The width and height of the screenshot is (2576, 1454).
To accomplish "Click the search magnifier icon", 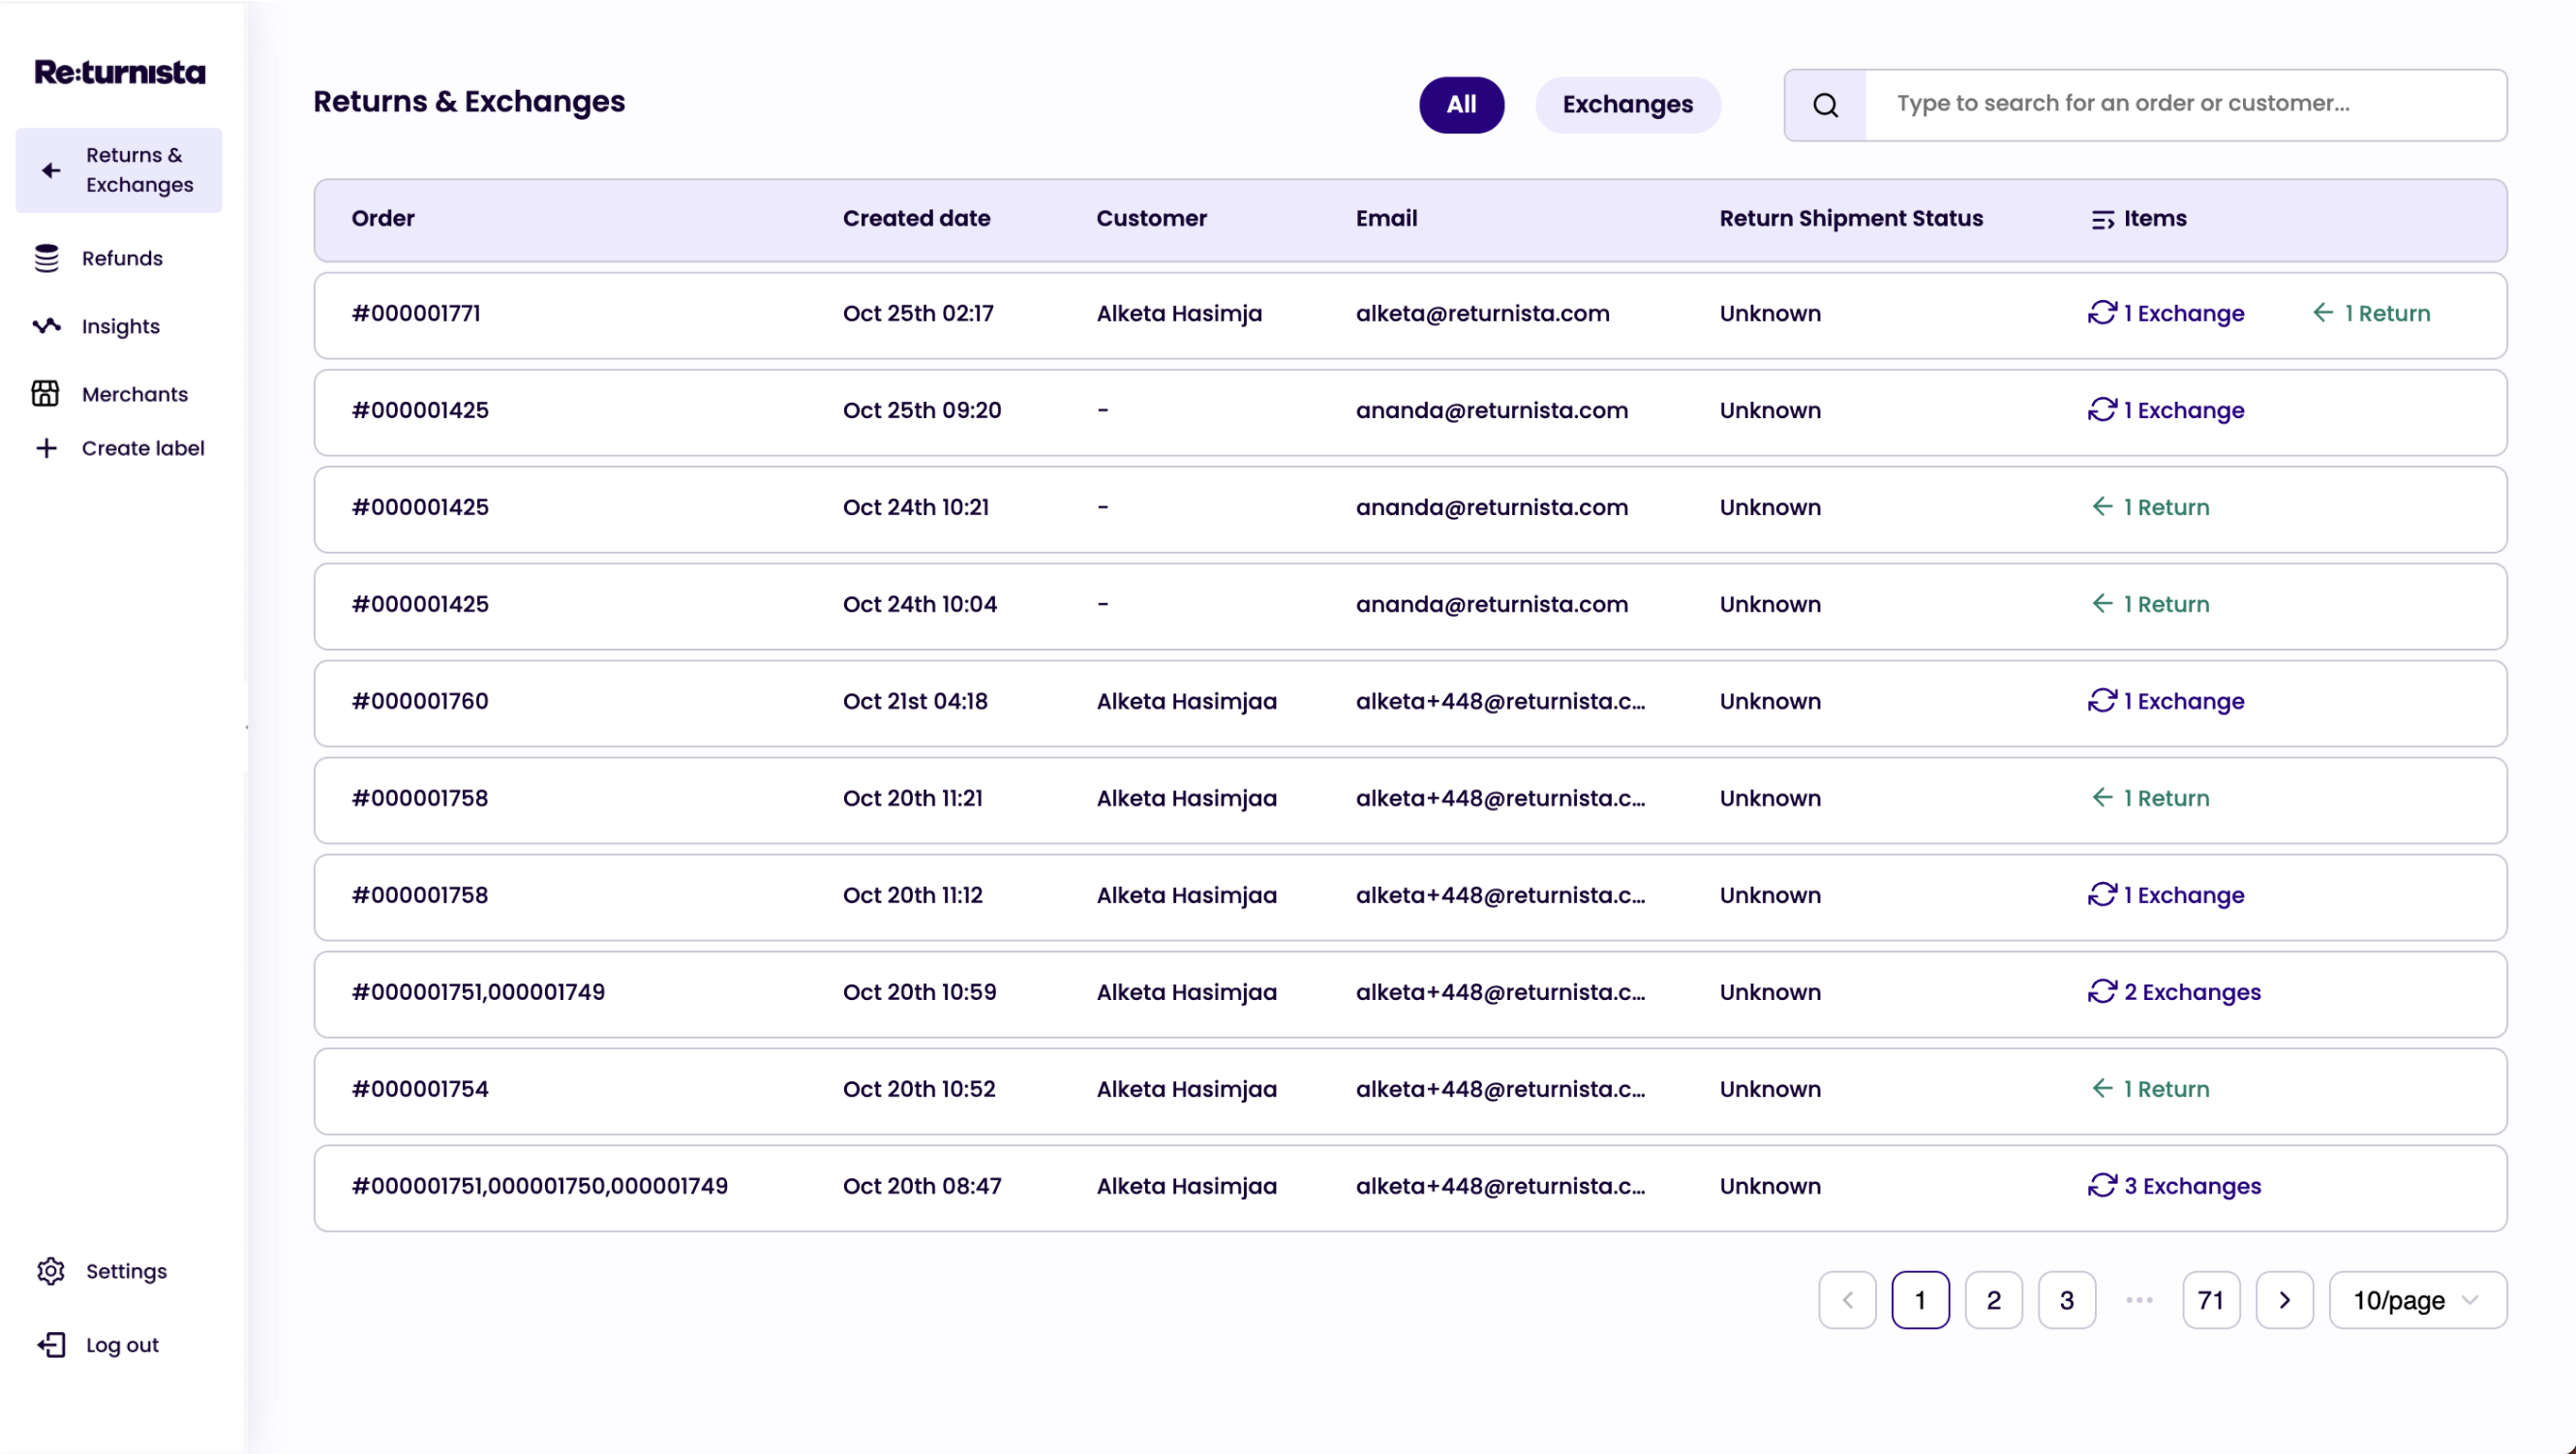I will [1825, 105].
